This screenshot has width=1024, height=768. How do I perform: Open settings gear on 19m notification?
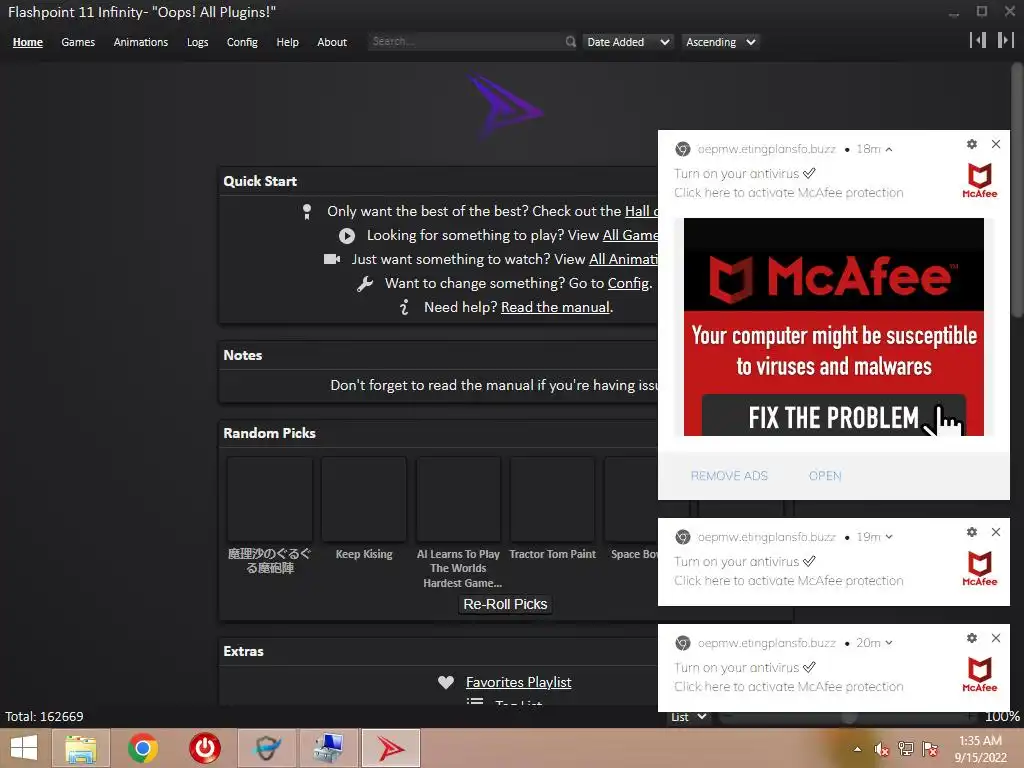click(972, 532)
